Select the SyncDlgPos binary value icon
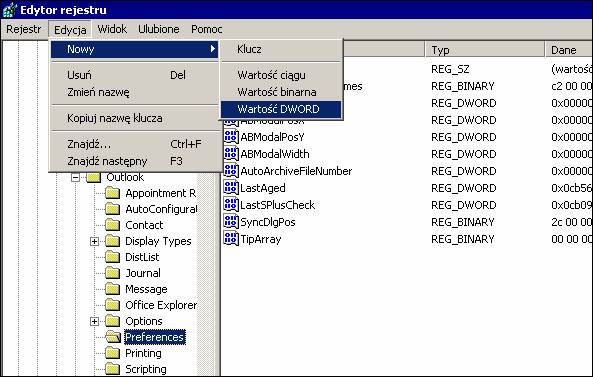 pos(231,222)
